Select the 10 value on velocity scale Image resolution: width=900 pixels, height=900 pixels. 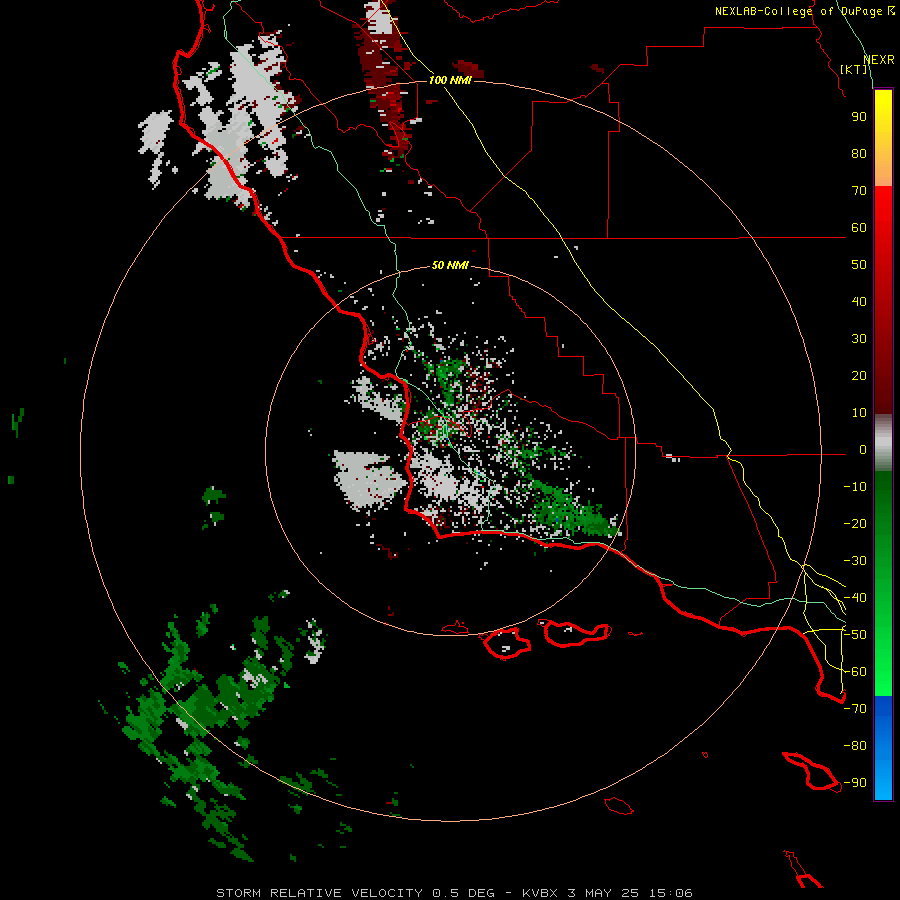859,413
